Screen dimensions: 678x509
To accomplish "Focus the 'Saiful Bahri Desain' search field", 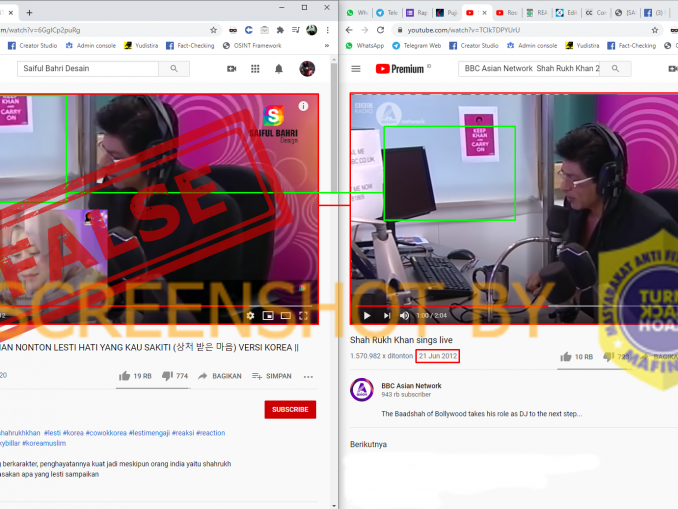I will click(88, 68).
